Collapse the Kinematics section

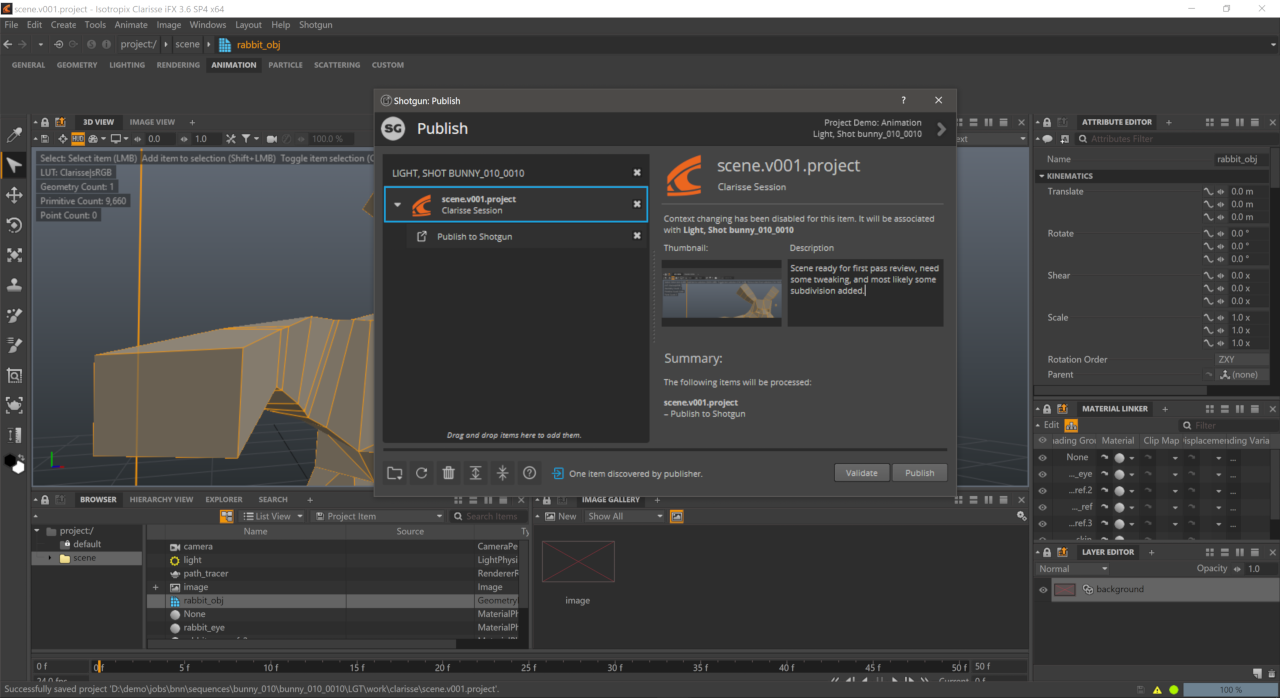(x=1041, y=176)
